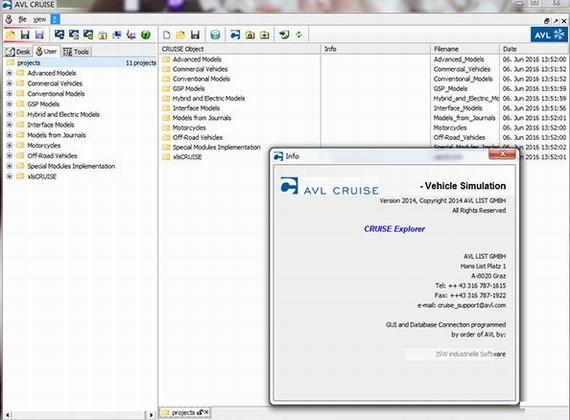This screenshot has height=420, width=570.
Task: Expand the Motorcycles tree node
Action: (x=9, y=145)
